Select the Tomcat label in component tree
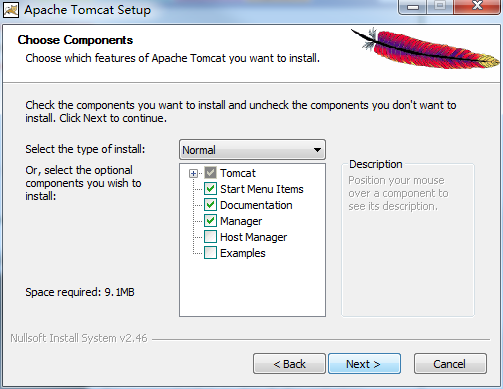The image size is (503, 389). tap(238, 173)
